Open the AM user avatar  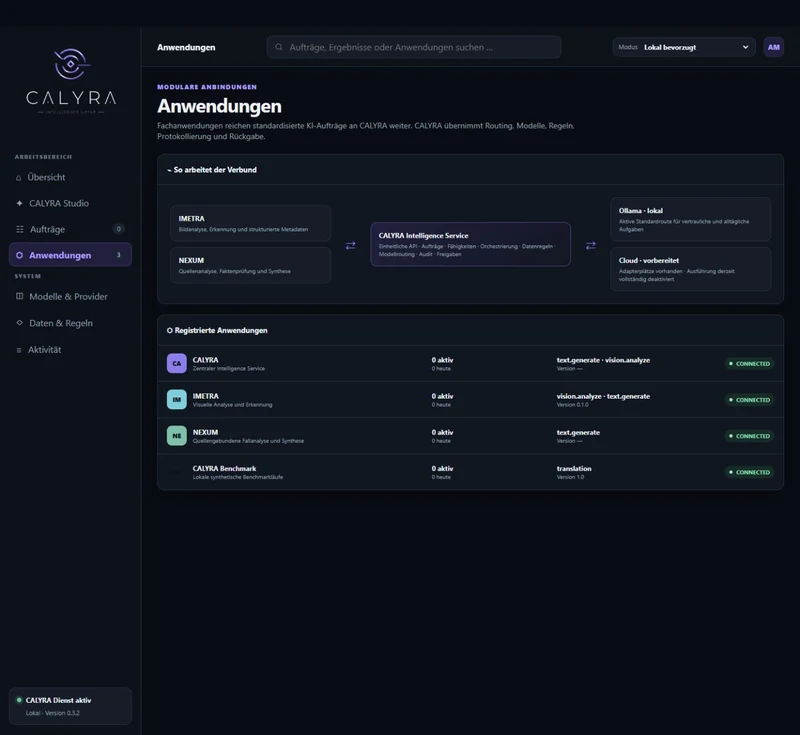[773, 47]
